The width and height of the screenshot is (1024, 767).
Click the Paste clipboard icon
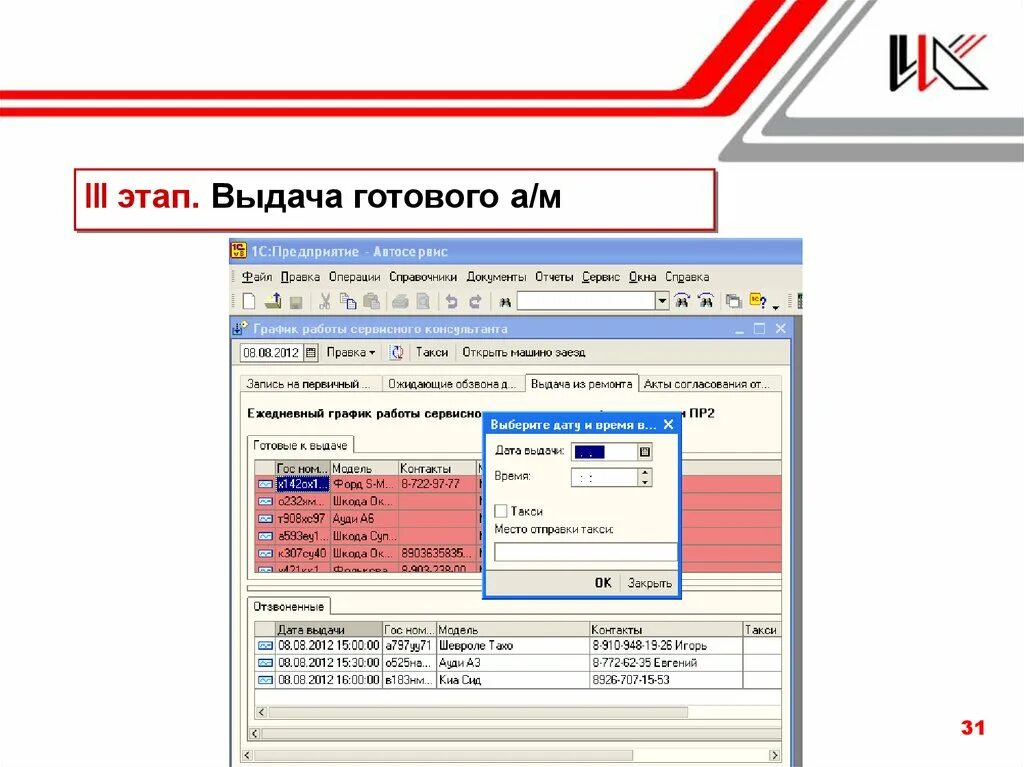coord(372,301)
